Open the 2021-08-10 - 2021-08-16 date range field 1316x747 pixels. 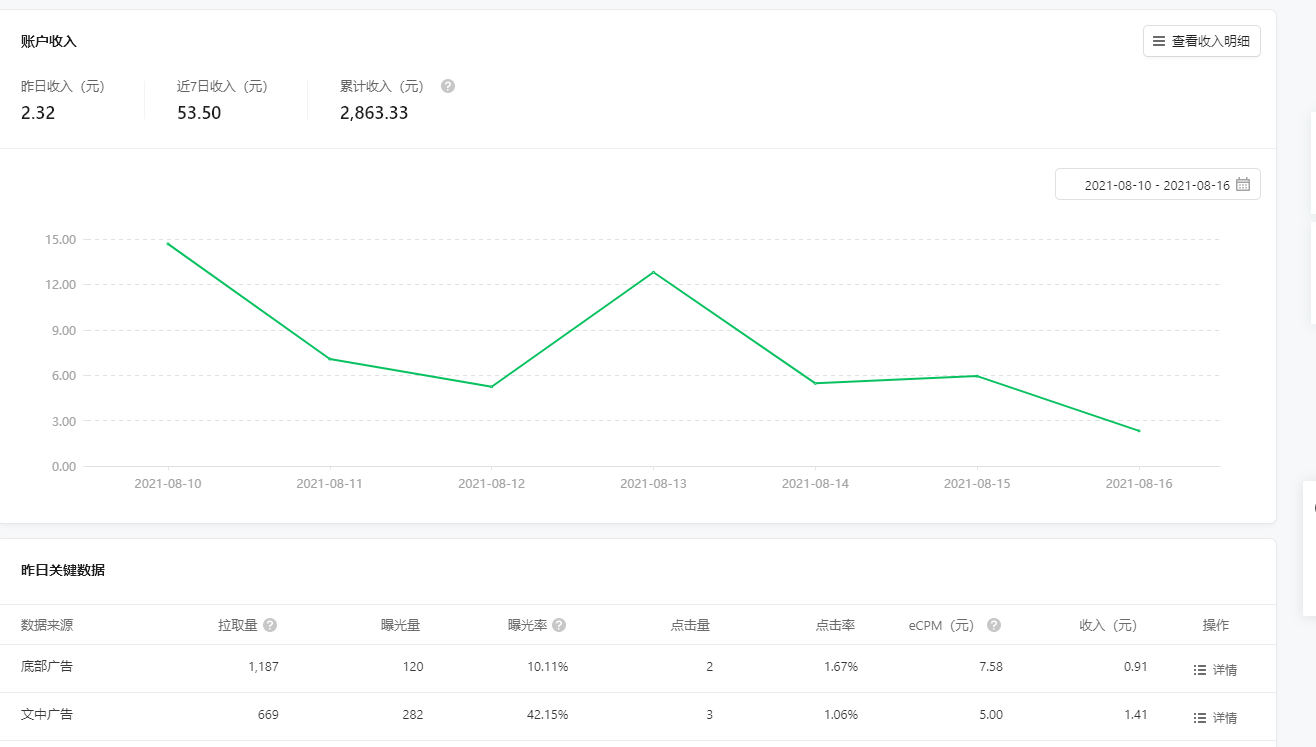tap(1156, 185)
